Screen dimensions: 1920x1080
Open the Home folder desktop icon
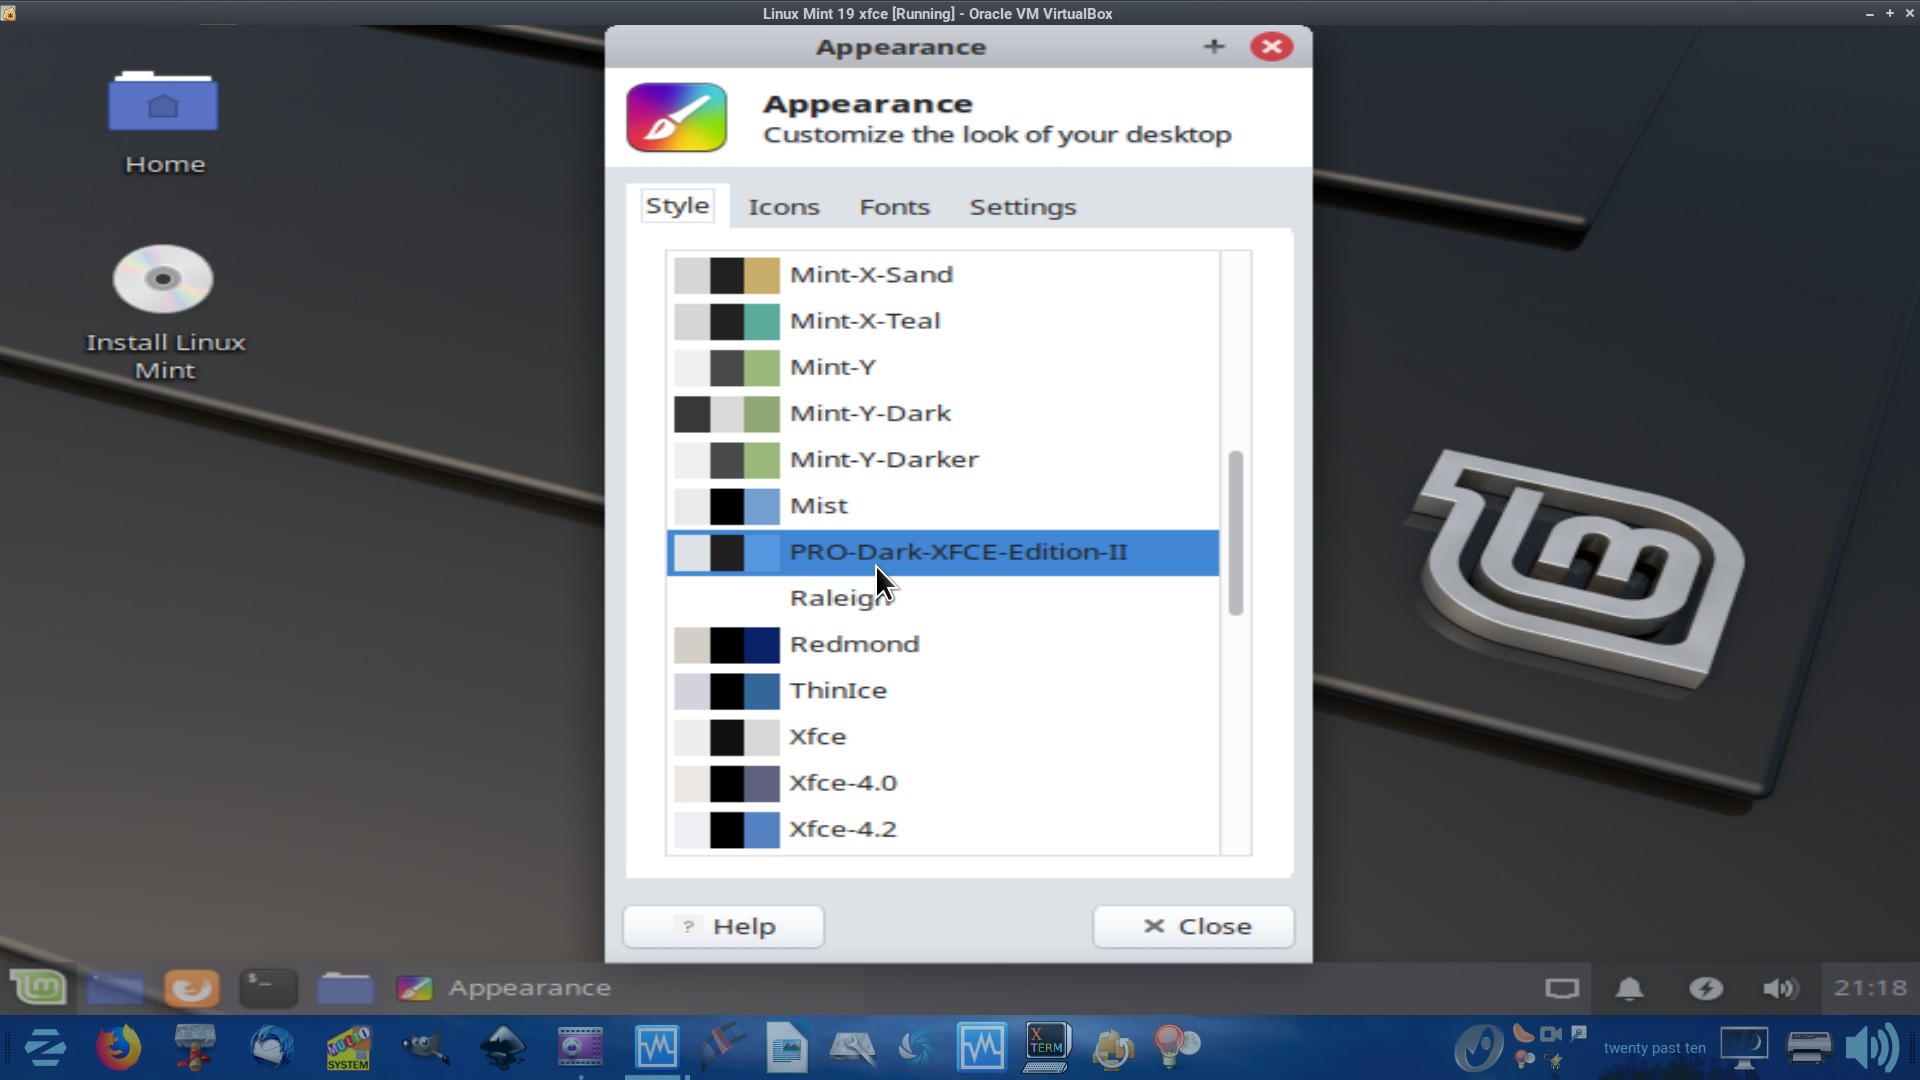pos(164,103)
